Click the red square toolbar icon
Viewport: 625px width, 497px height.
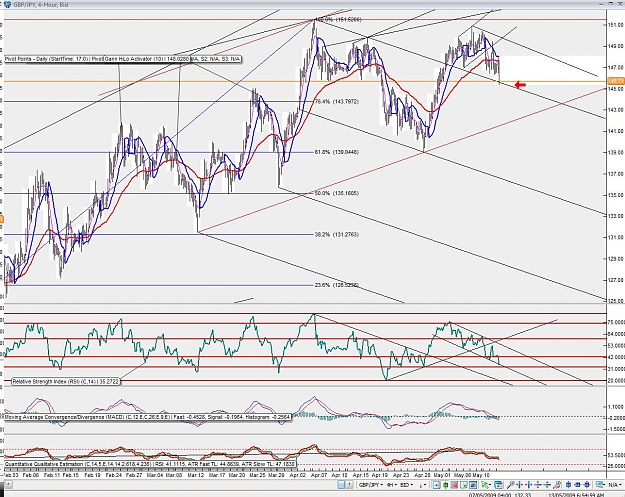point(454,485)
